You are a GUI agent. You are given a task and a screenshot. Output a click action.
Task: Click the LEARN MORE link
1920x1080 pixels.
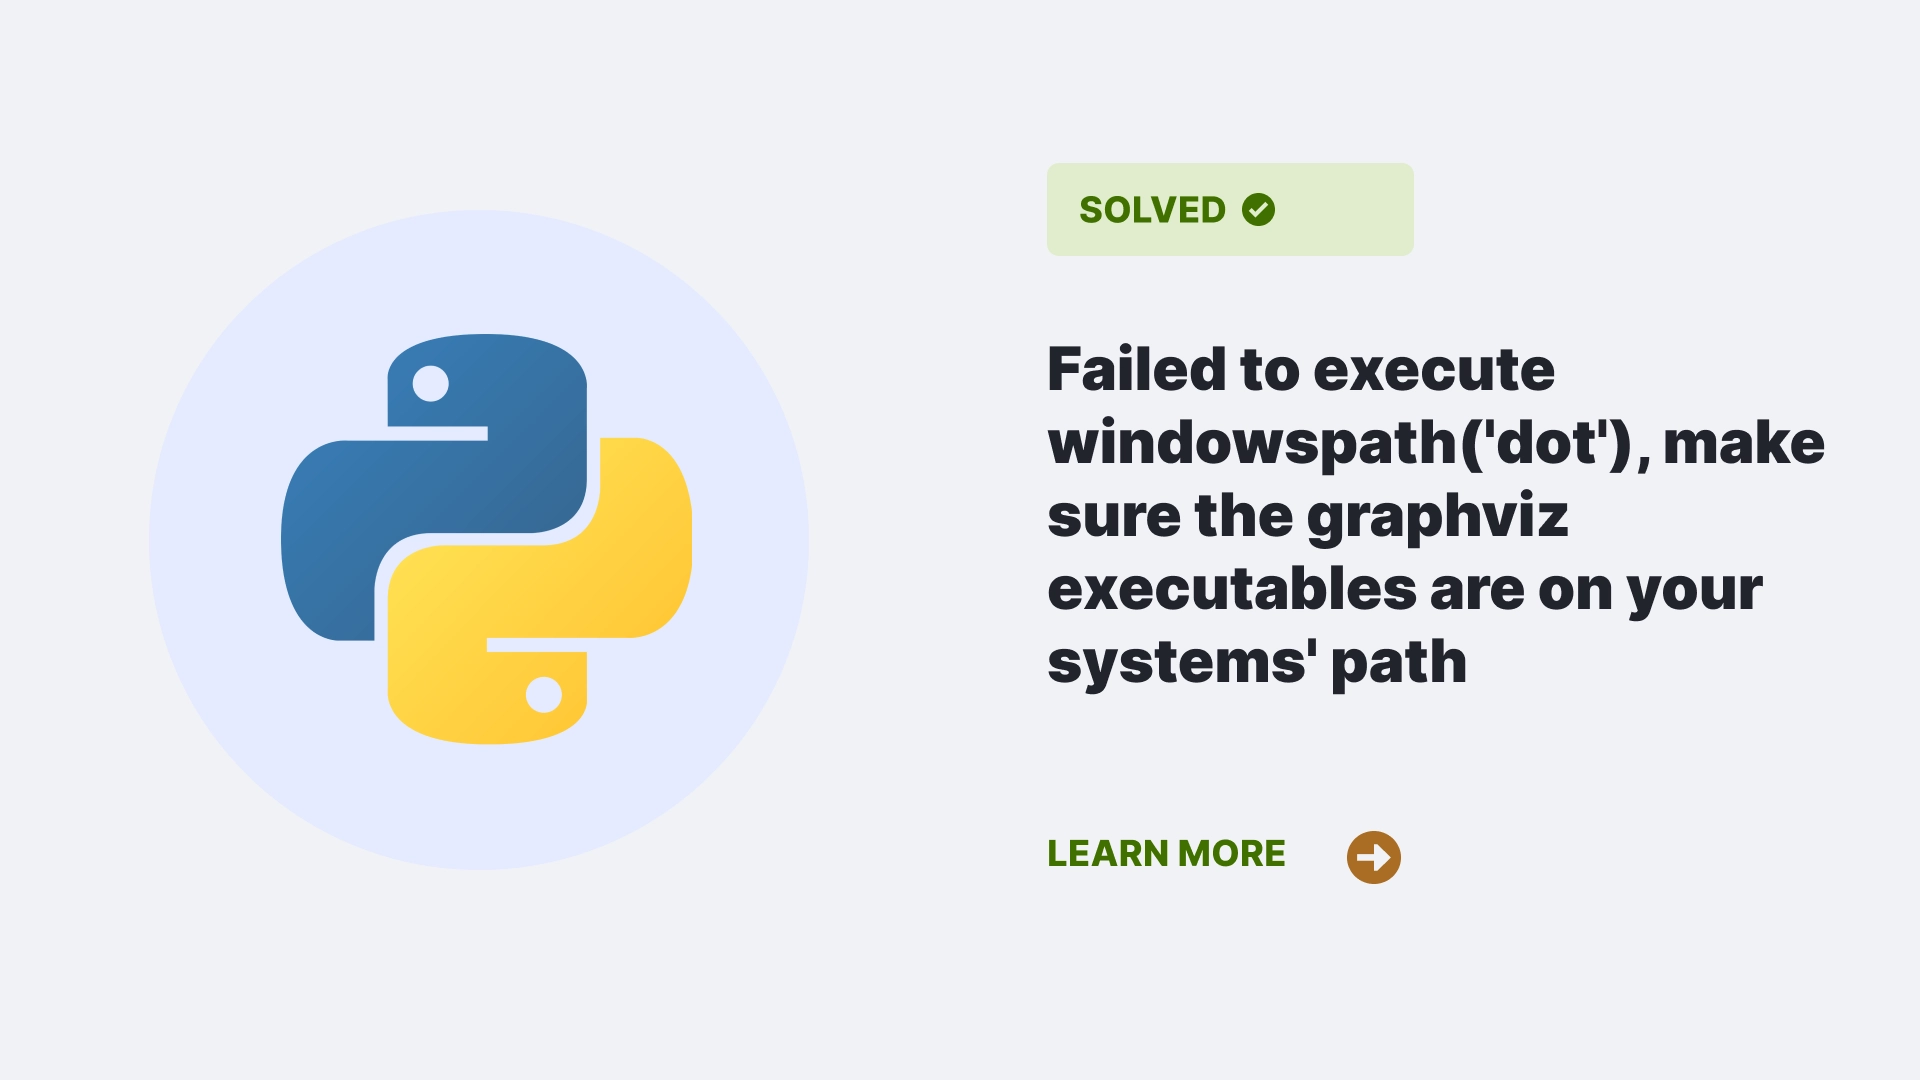(1166, 853)
